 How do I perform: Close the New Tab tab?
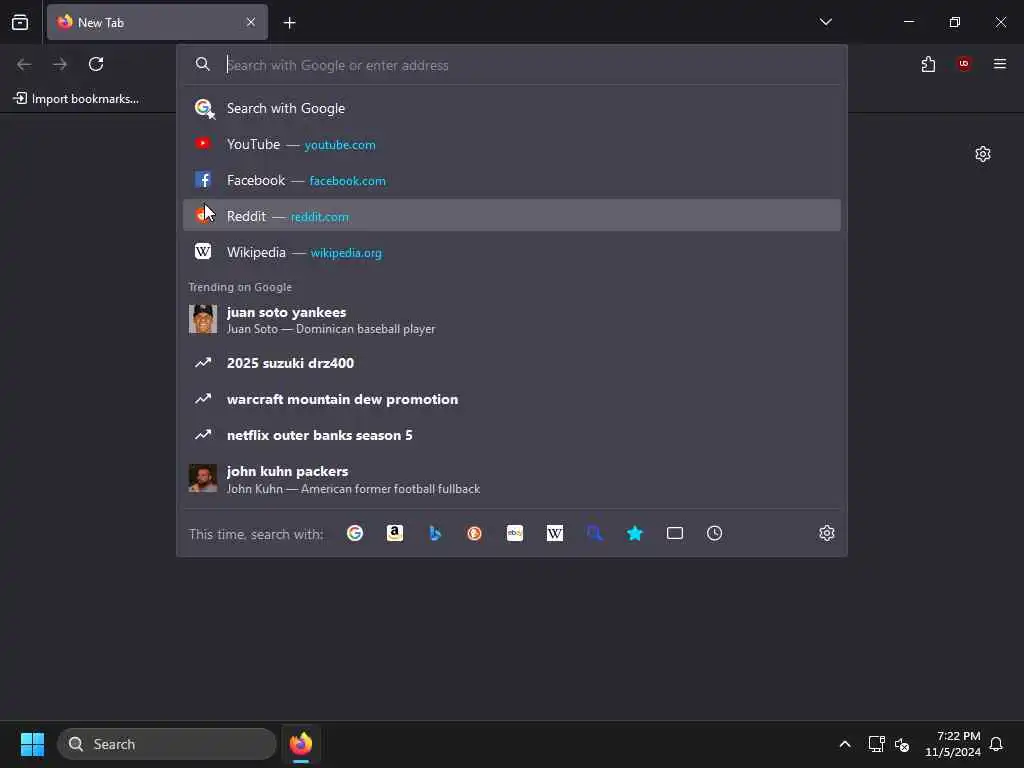point(251,22)
